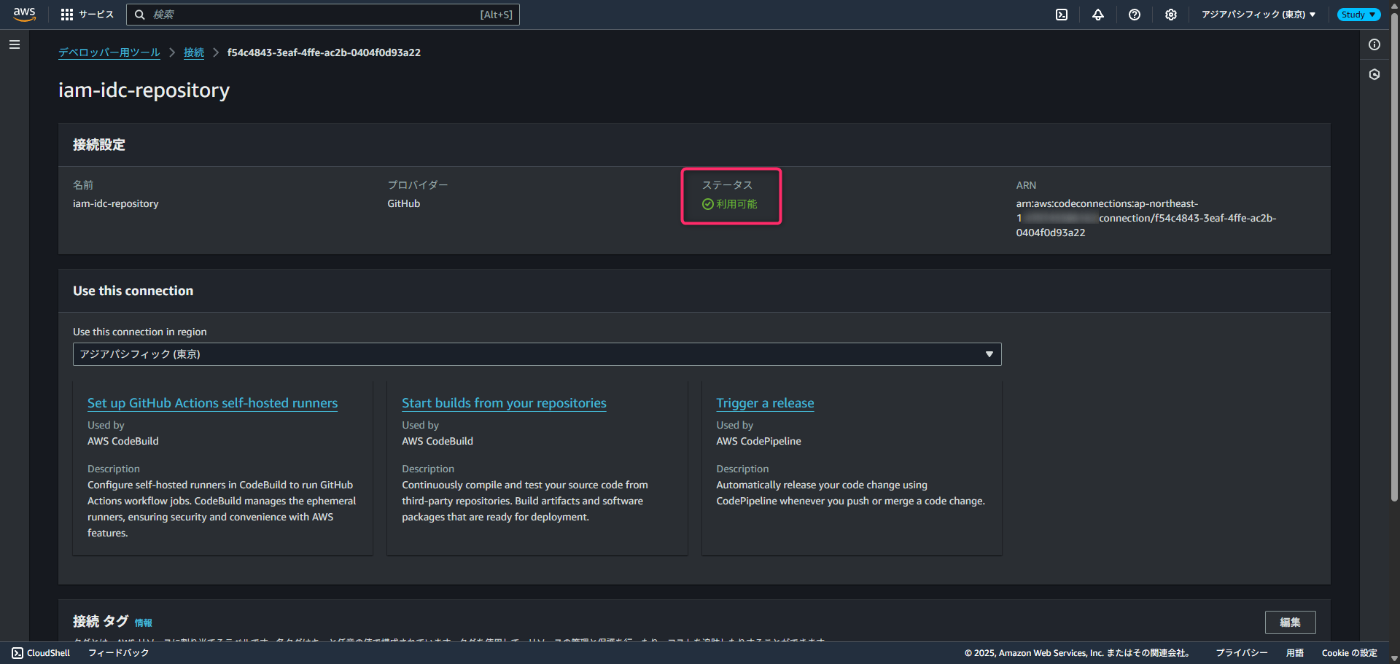Click the iam-idc-repository page heading
1400x664 pixels.
click(x=144, y=90)
